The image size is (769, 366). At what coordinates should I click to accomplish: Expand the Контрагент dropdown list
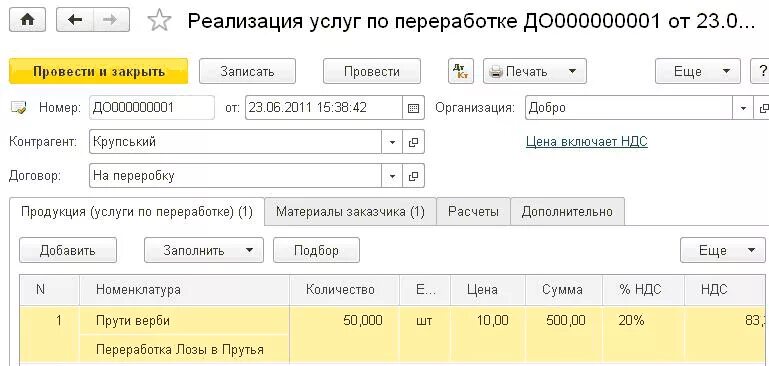(x=392, y=142)
